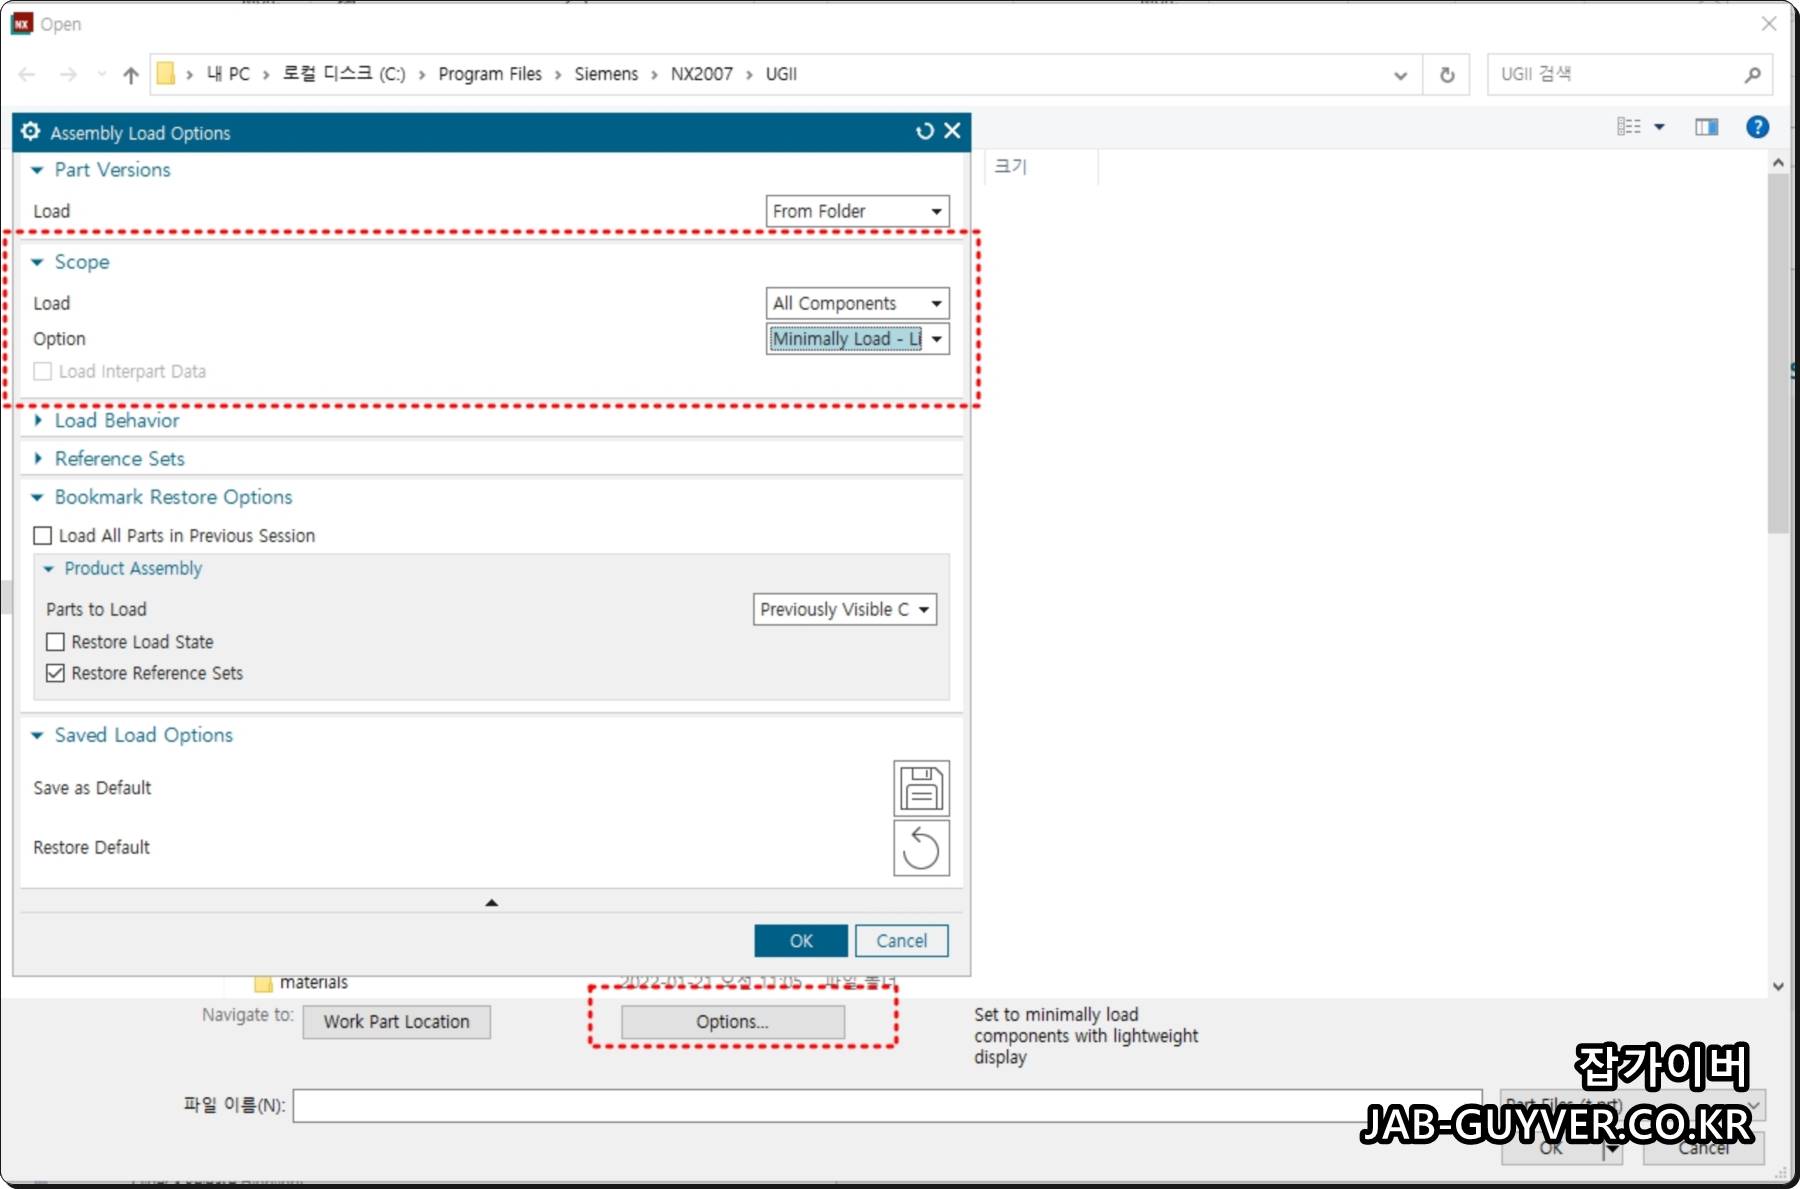Image resolution: width=1800 pixels, height=1189 pixels.
Task: Click scrollbar down arrow in file list
Action: click(1778, 986)
